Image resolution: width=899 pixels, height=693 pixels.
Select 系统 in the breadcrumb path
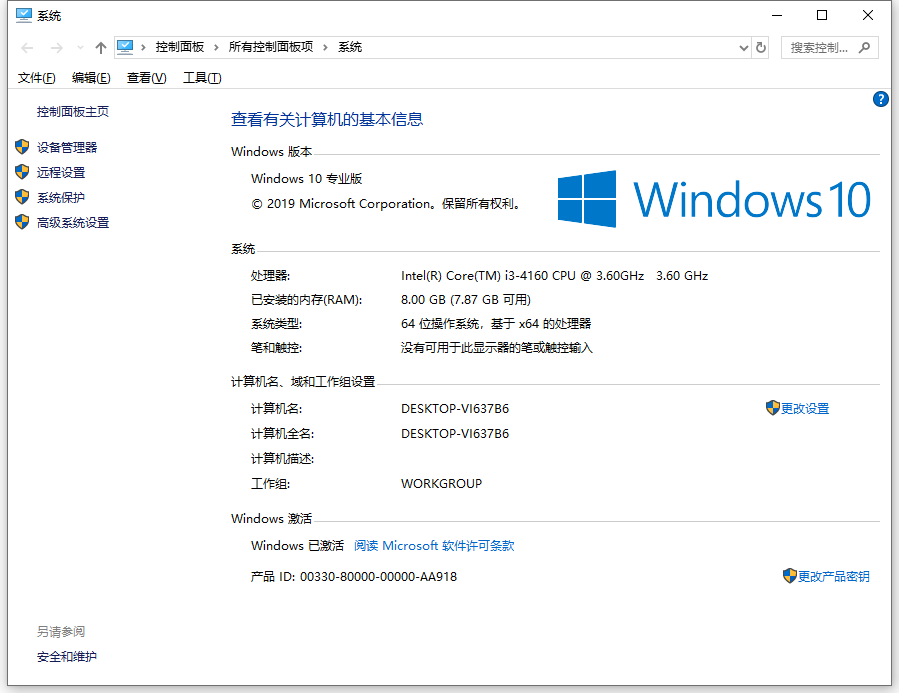(350, 47)
